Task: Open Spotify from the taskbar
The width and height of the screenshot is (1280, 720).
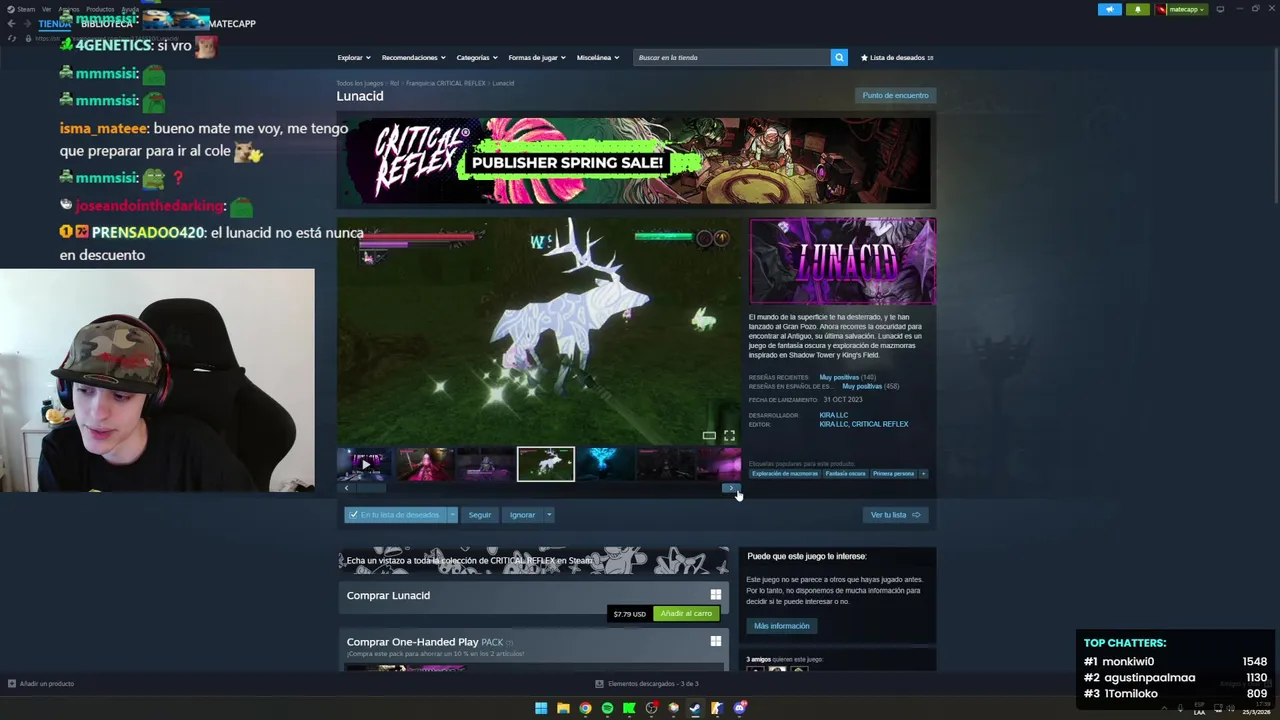Action: (x=607, y=708)
